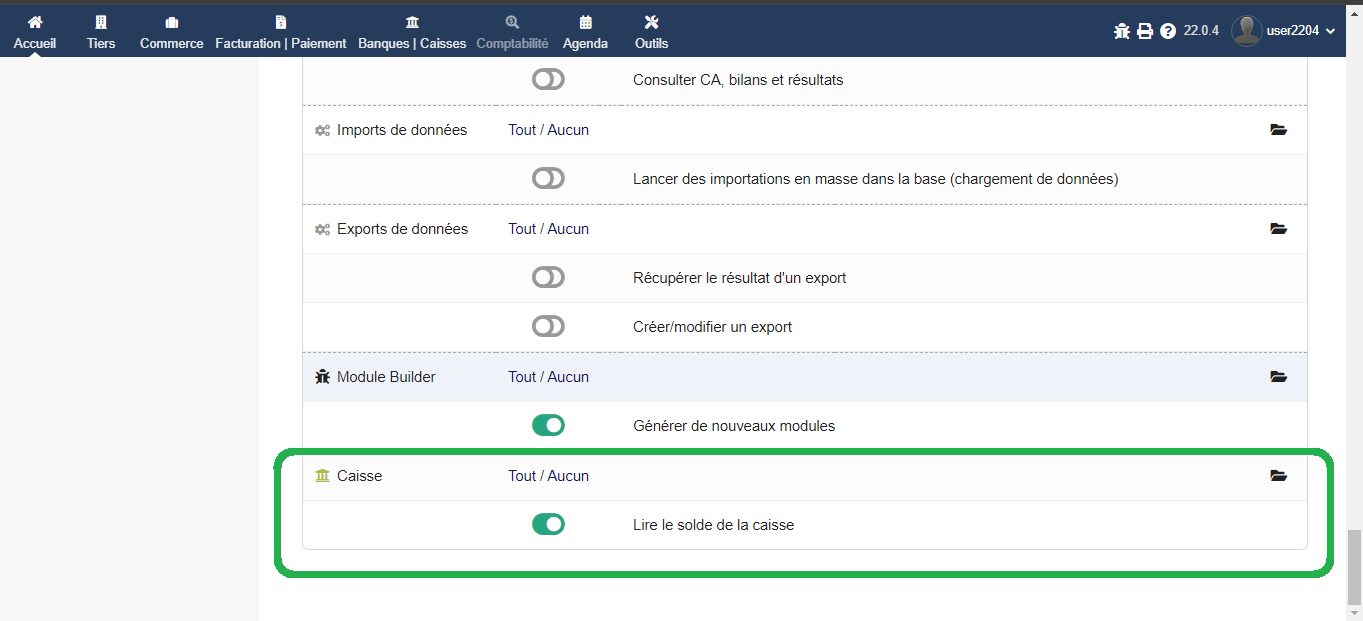This screenshot has height=621, width=1363.
Task: Enable 'Récupérer le résultat d'un export' toggle
Action: tap(548, 278)
